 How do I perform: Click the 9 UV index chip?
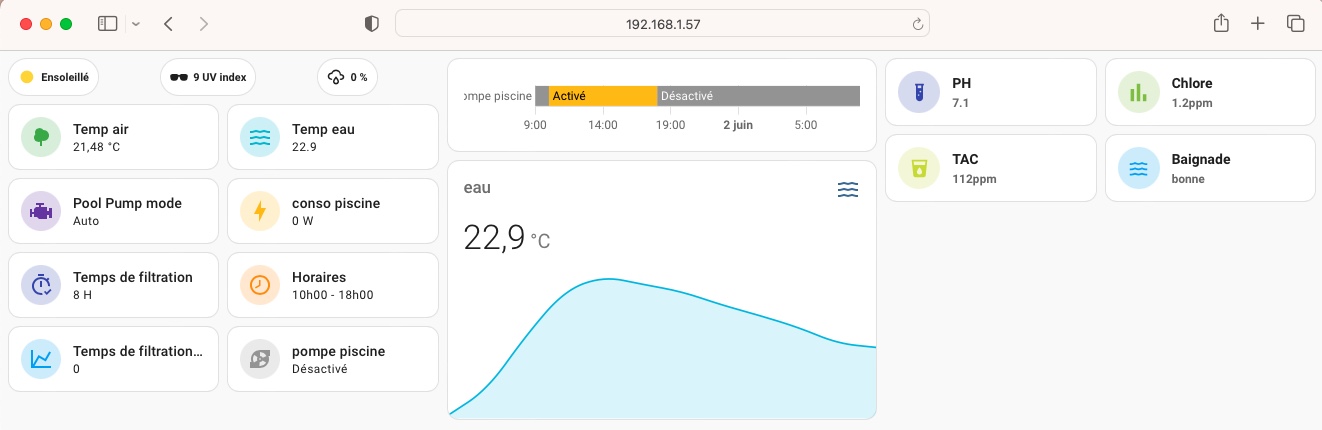coord(209,76)
